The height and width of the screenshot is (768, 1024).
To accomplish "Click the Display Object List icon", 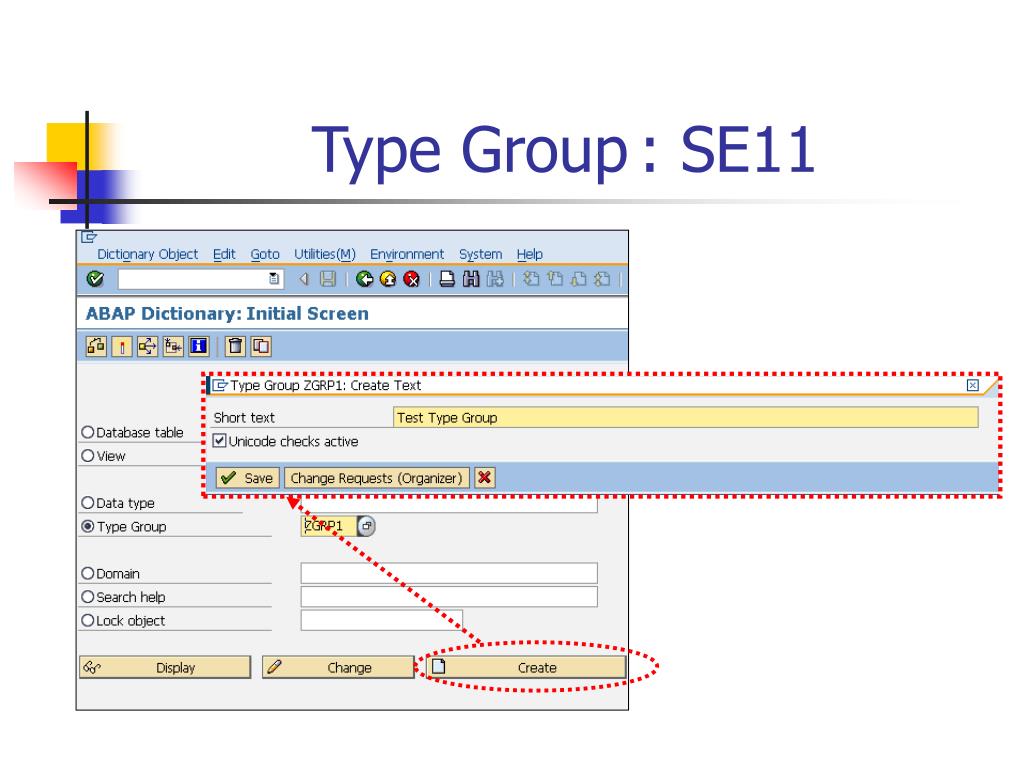I will [173, 346].
